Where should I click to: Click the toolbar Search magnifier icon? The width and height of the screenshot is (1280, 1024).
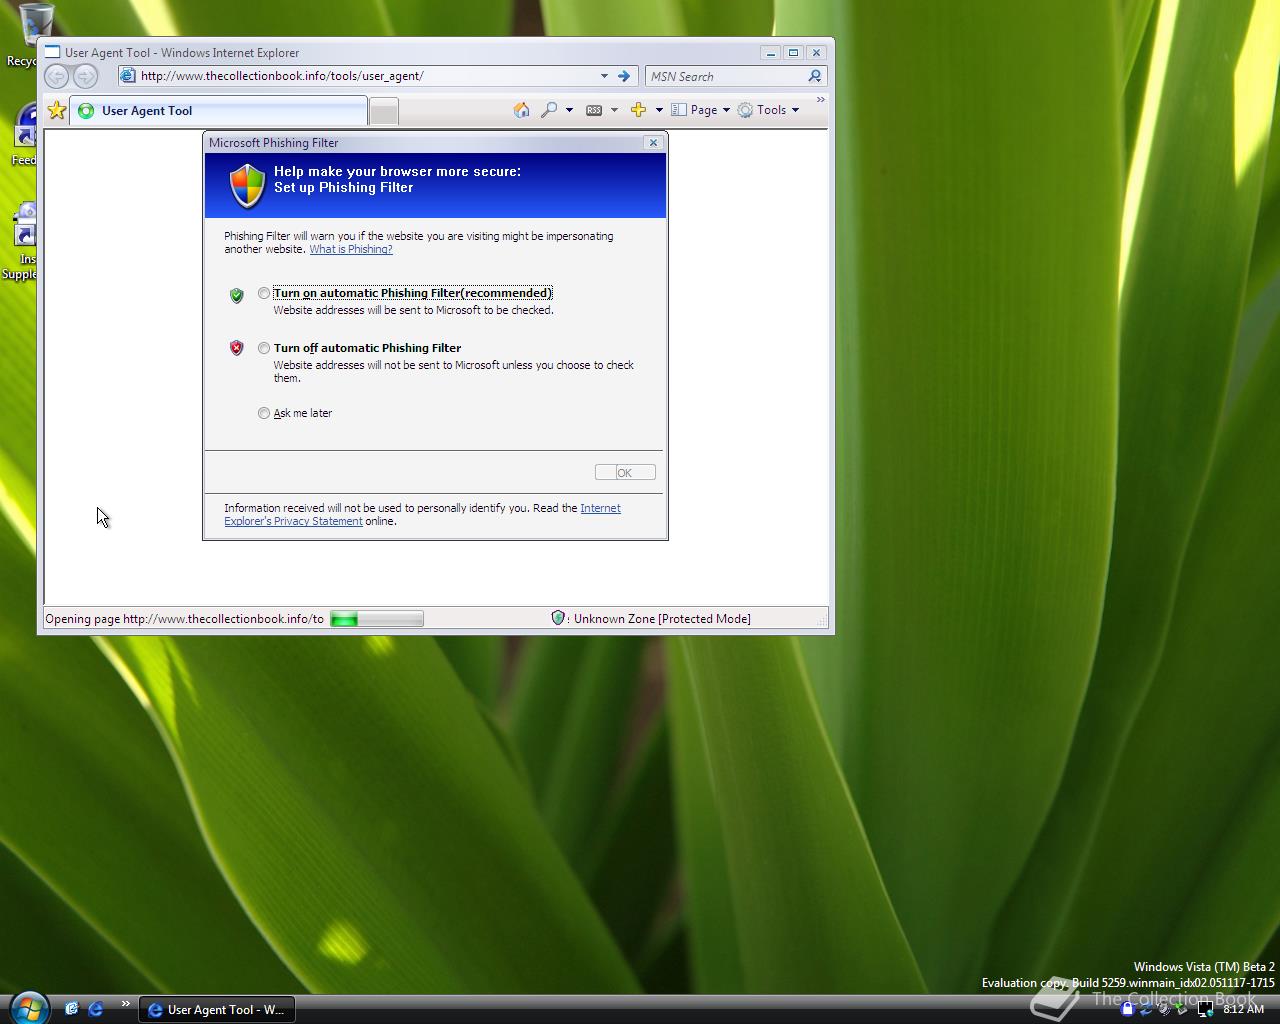549,110
